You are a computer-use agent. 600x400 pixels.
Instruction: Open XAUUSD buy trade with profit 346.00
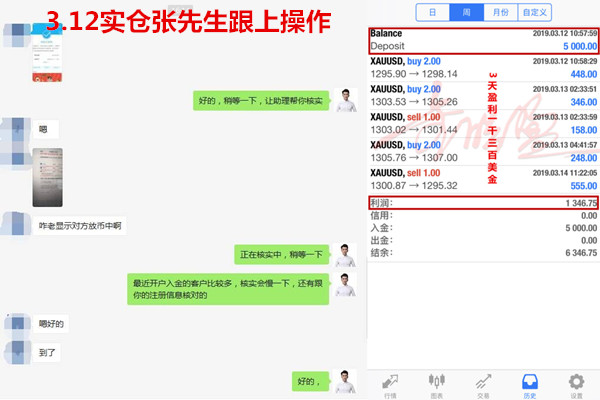click(x=484, y=96)
